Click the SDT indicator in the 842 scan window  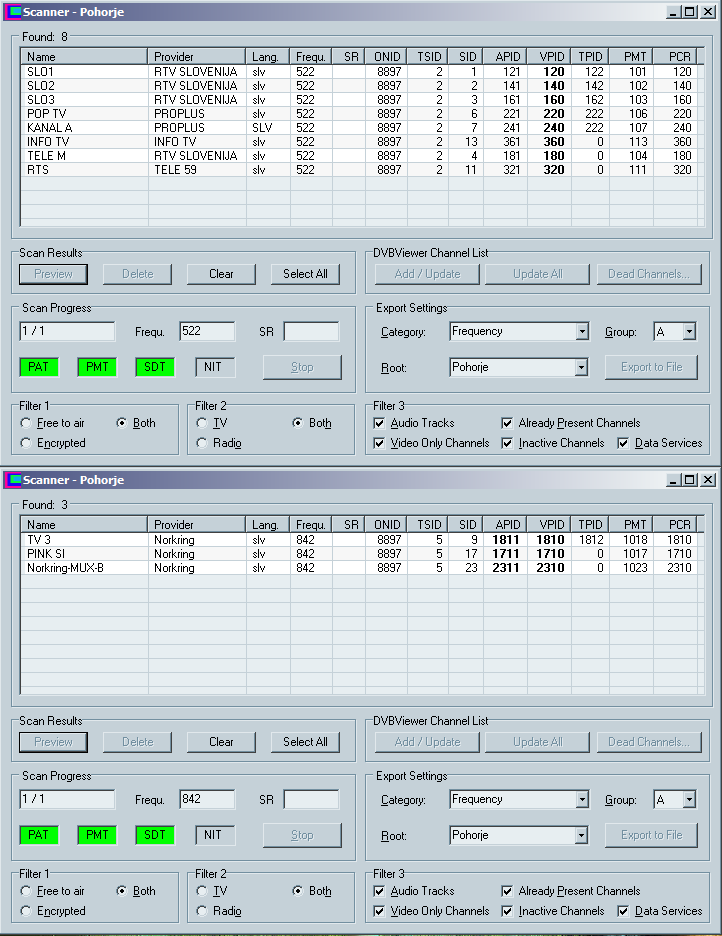click(x=155, y=835)
